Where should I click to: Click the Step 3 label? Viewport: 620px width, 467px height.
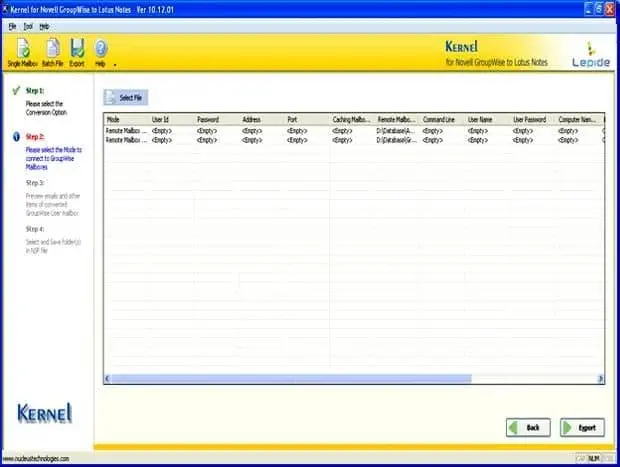35,183
